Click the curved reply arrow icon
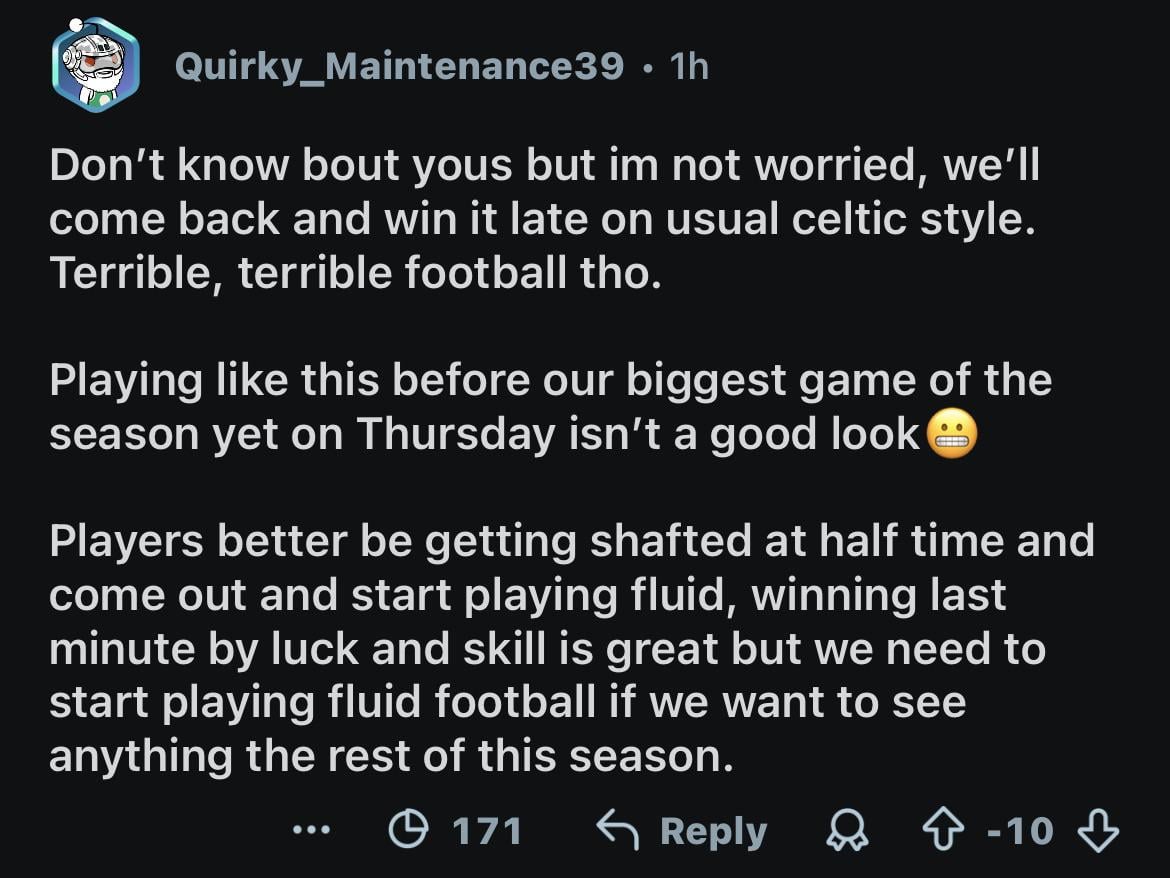Screen dimensions: 1170x878 coord(617,830)
